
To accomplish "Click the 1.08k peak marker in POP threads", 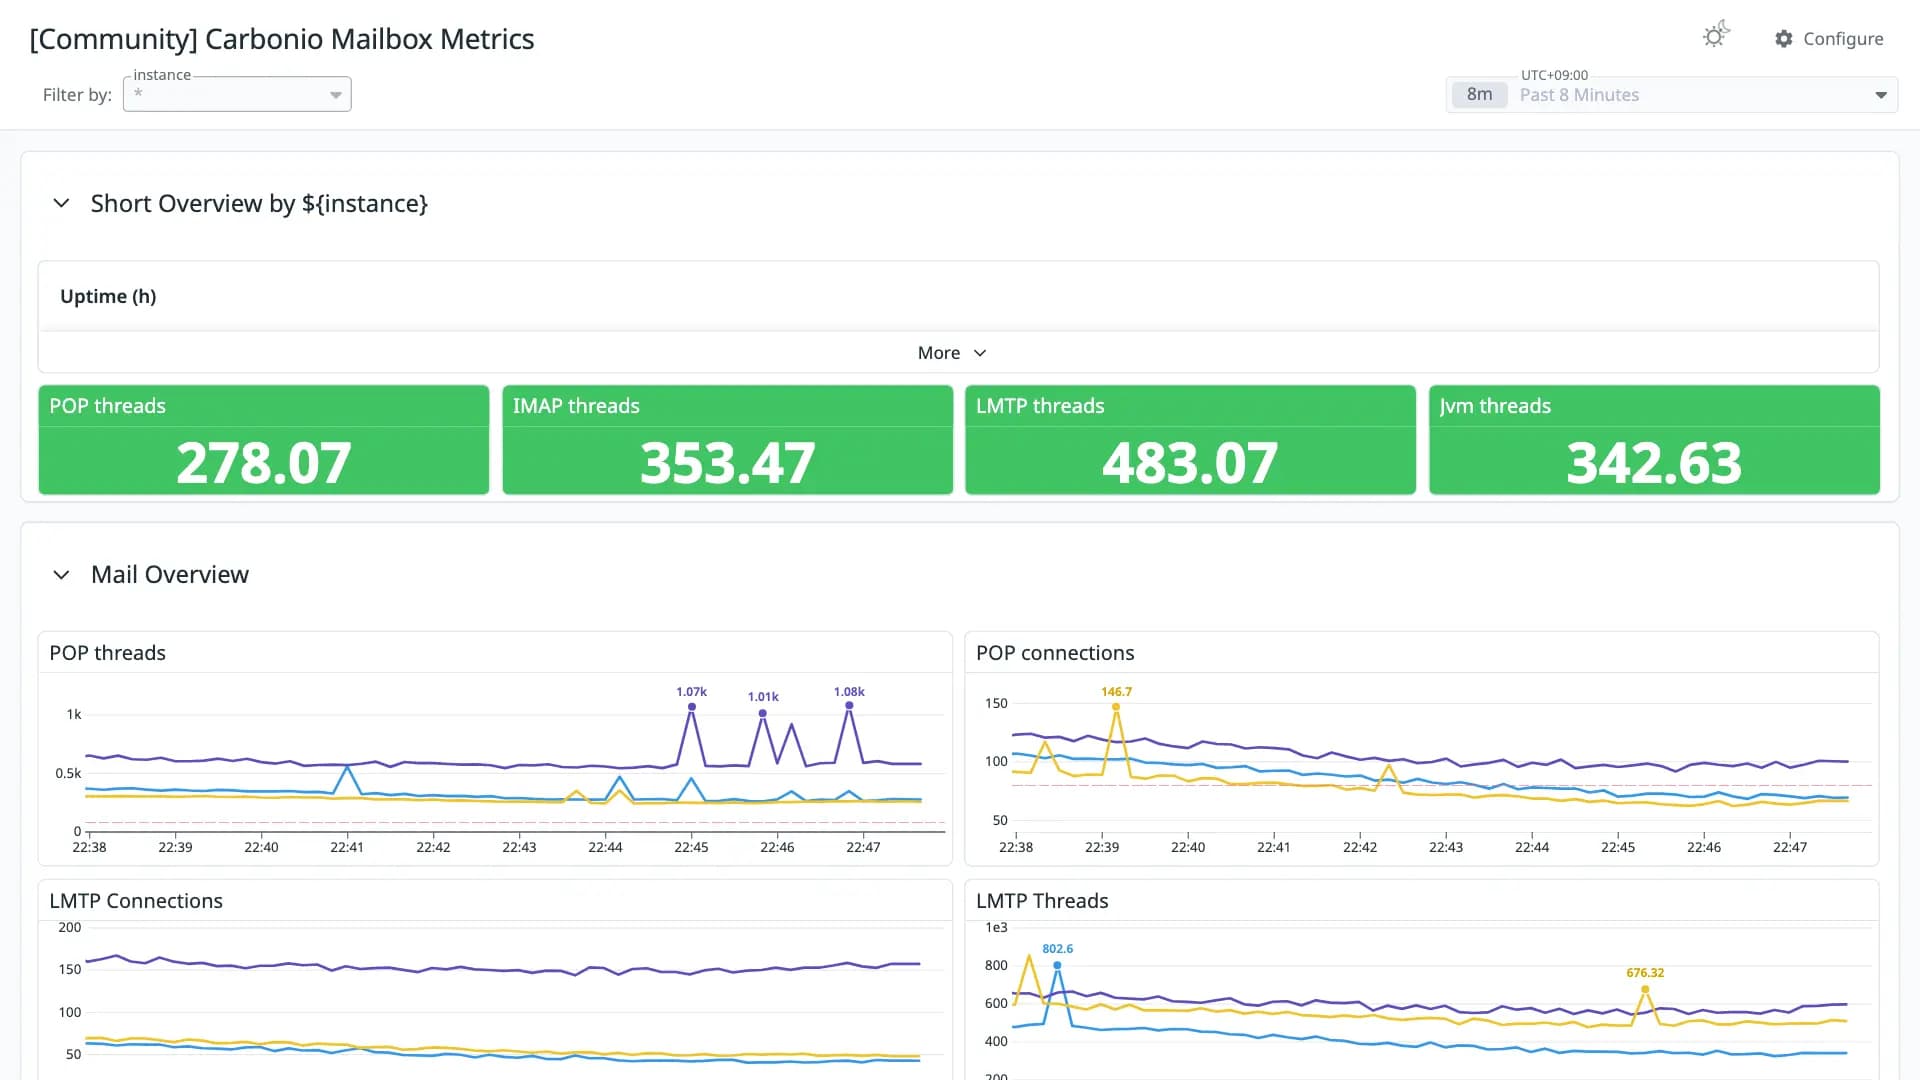I will [849, 705].
